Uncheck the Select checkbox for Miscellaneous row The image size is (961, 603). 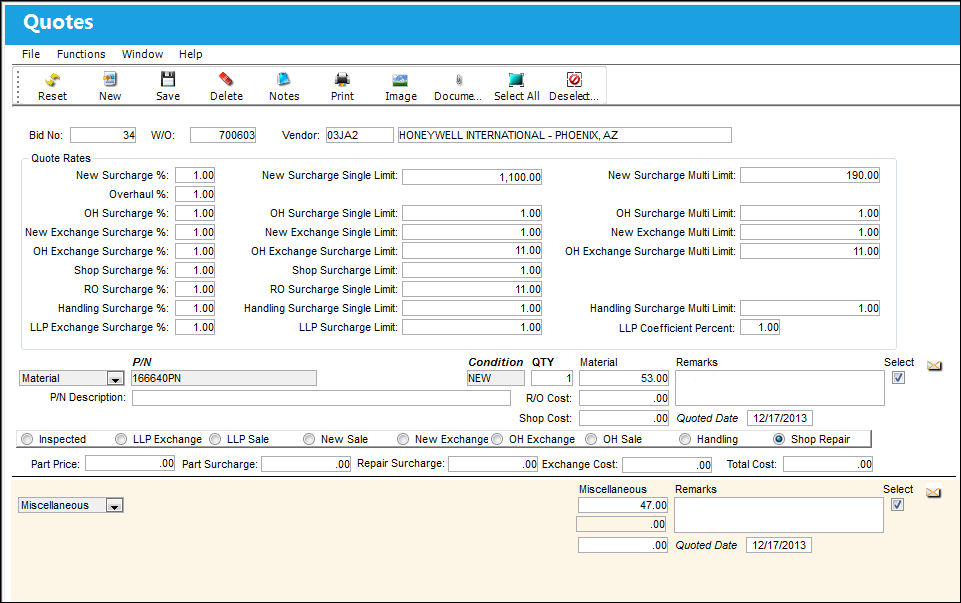[898, 504]
